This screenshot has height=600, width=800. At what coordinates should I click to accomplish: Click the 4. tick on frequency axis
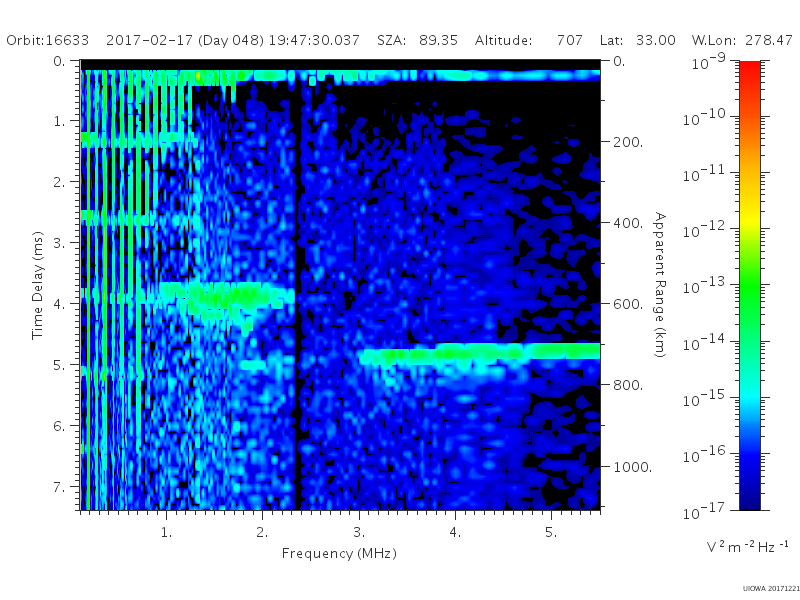[x=455, y=533]
